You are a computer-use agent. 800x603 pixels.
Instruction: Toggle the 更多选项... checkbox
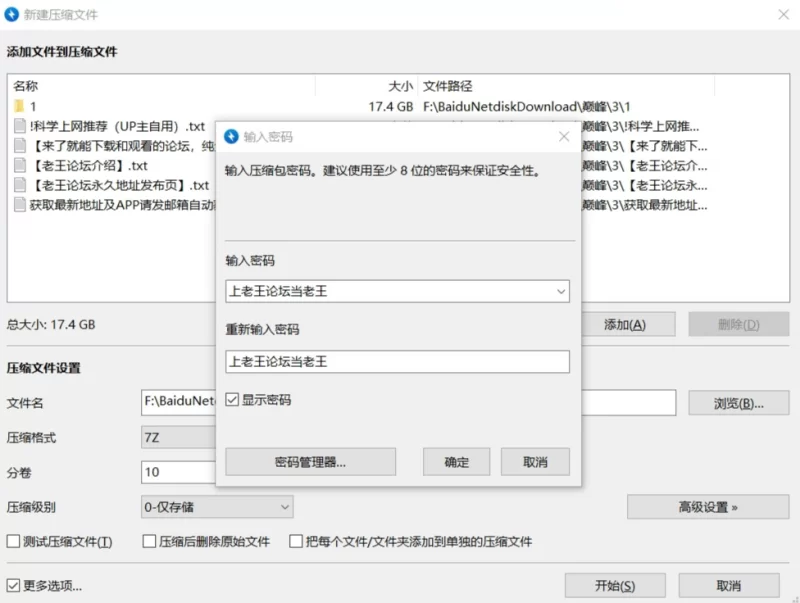[x=13, y=585]
